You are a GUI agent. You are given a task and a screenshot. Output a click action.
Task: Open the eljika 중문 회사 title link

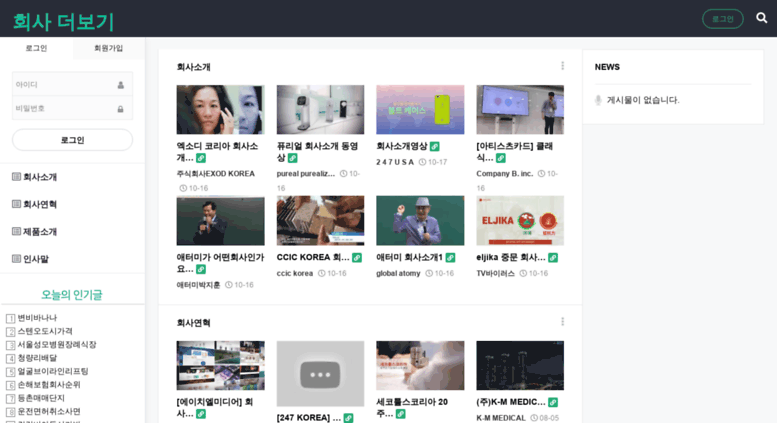510,257
